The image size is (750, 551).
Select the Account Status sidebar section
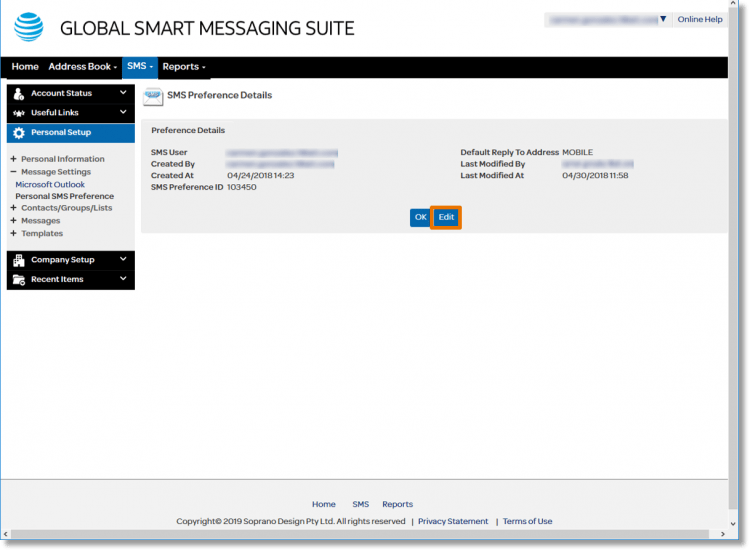(71, 94)
